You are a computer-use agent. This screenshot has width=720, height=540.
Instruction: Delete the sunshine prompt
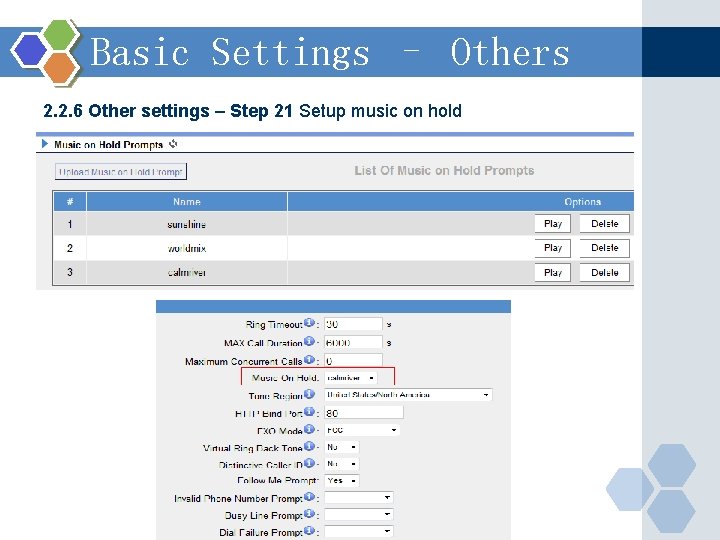click(x=604, y=224)
